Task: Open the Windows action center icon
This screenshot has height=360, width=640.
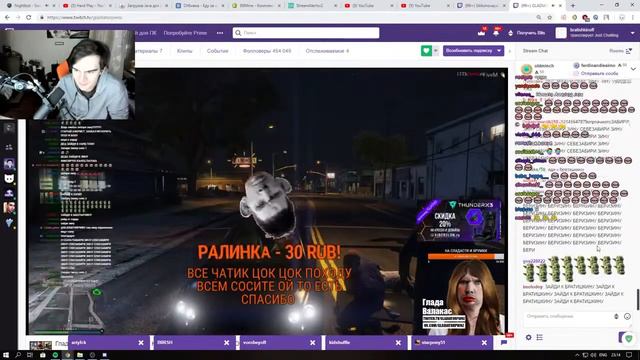Action: (x=630, y=355)
